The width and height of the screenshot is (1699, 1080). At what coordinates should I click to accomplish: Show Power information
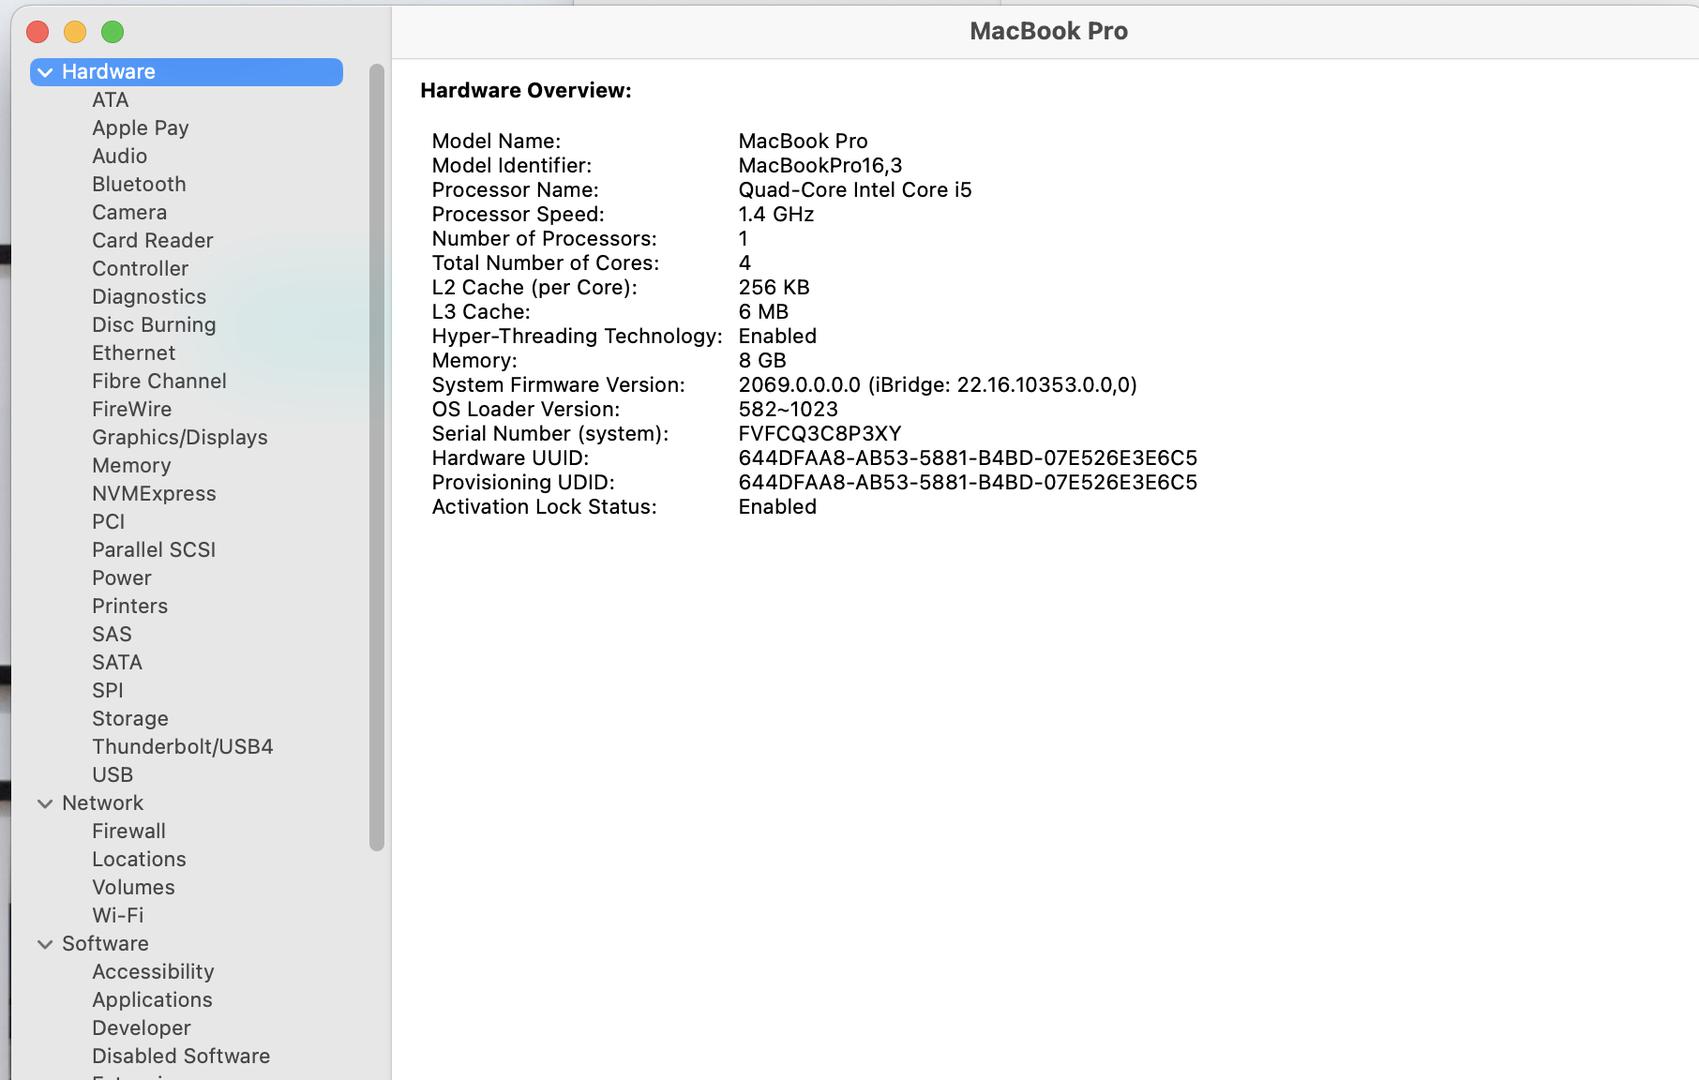pyautogui.click(x=122, y=578)
